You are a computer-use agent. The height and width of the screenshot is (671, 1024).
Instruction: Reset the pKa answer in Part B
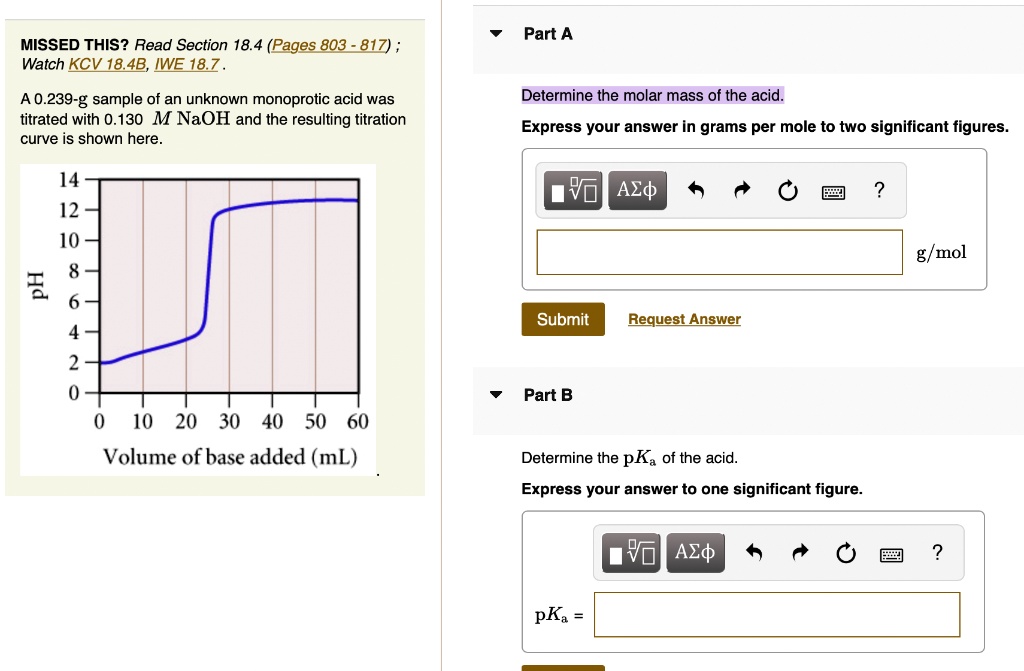pos(846,552)
